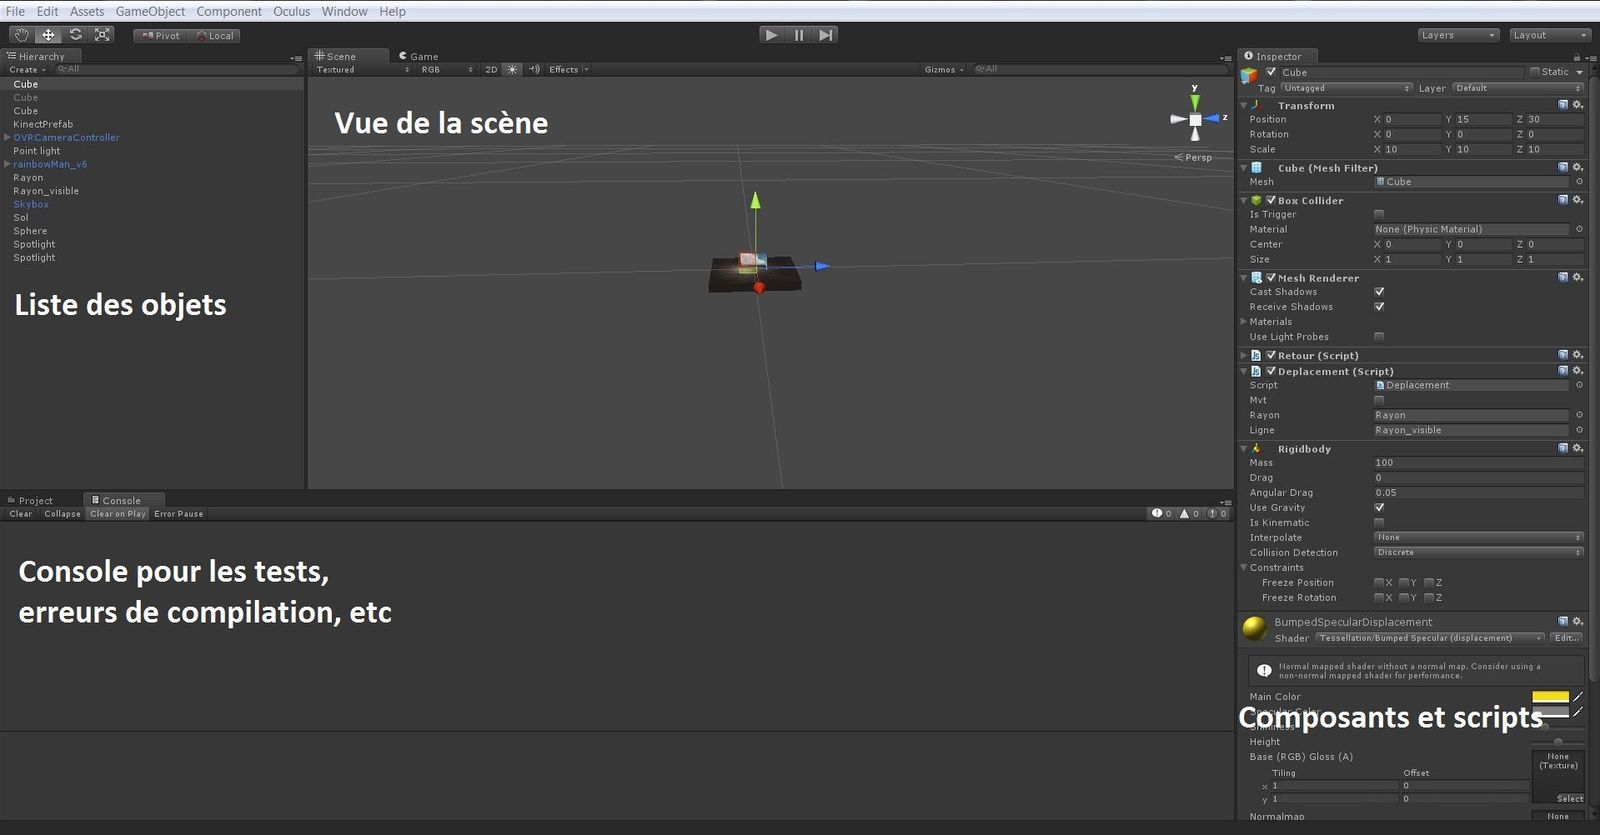
Task: Click the console Clear button
Action: pos(21,514)
